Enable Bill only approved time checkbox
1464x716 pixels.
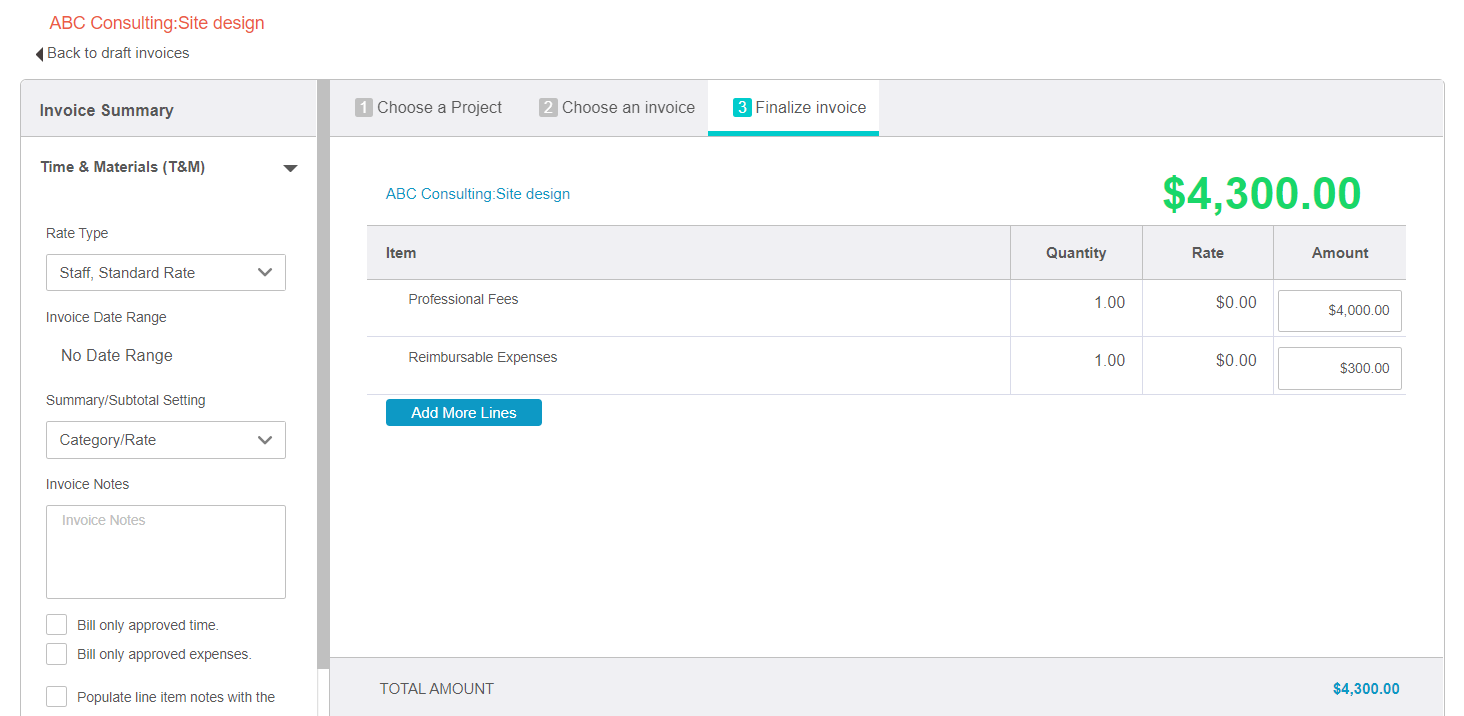[x=57, y=625]
